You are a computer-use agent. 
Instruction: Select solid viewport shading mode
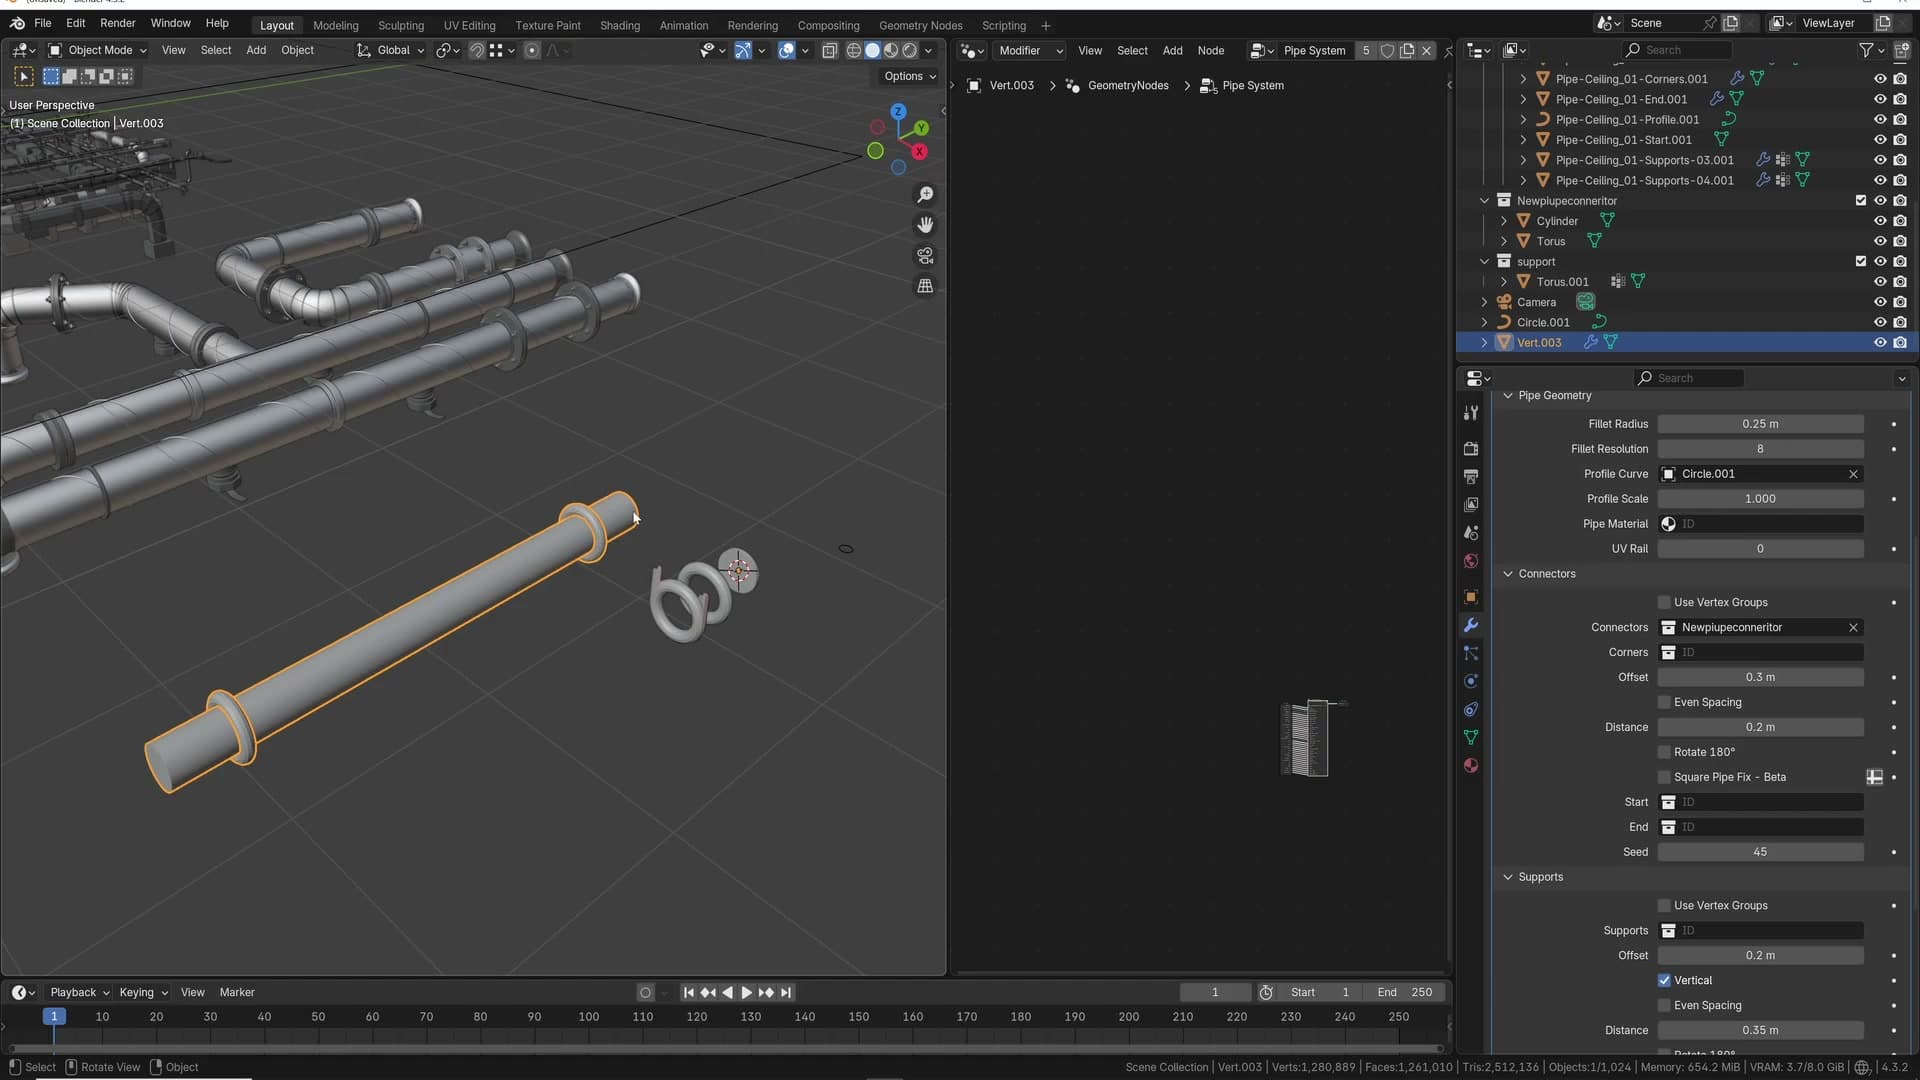tap(872, 50)
